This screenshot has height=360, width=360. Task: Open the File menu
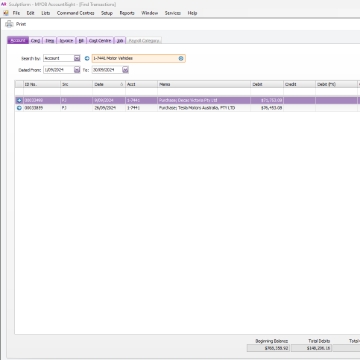click(16, 13)
